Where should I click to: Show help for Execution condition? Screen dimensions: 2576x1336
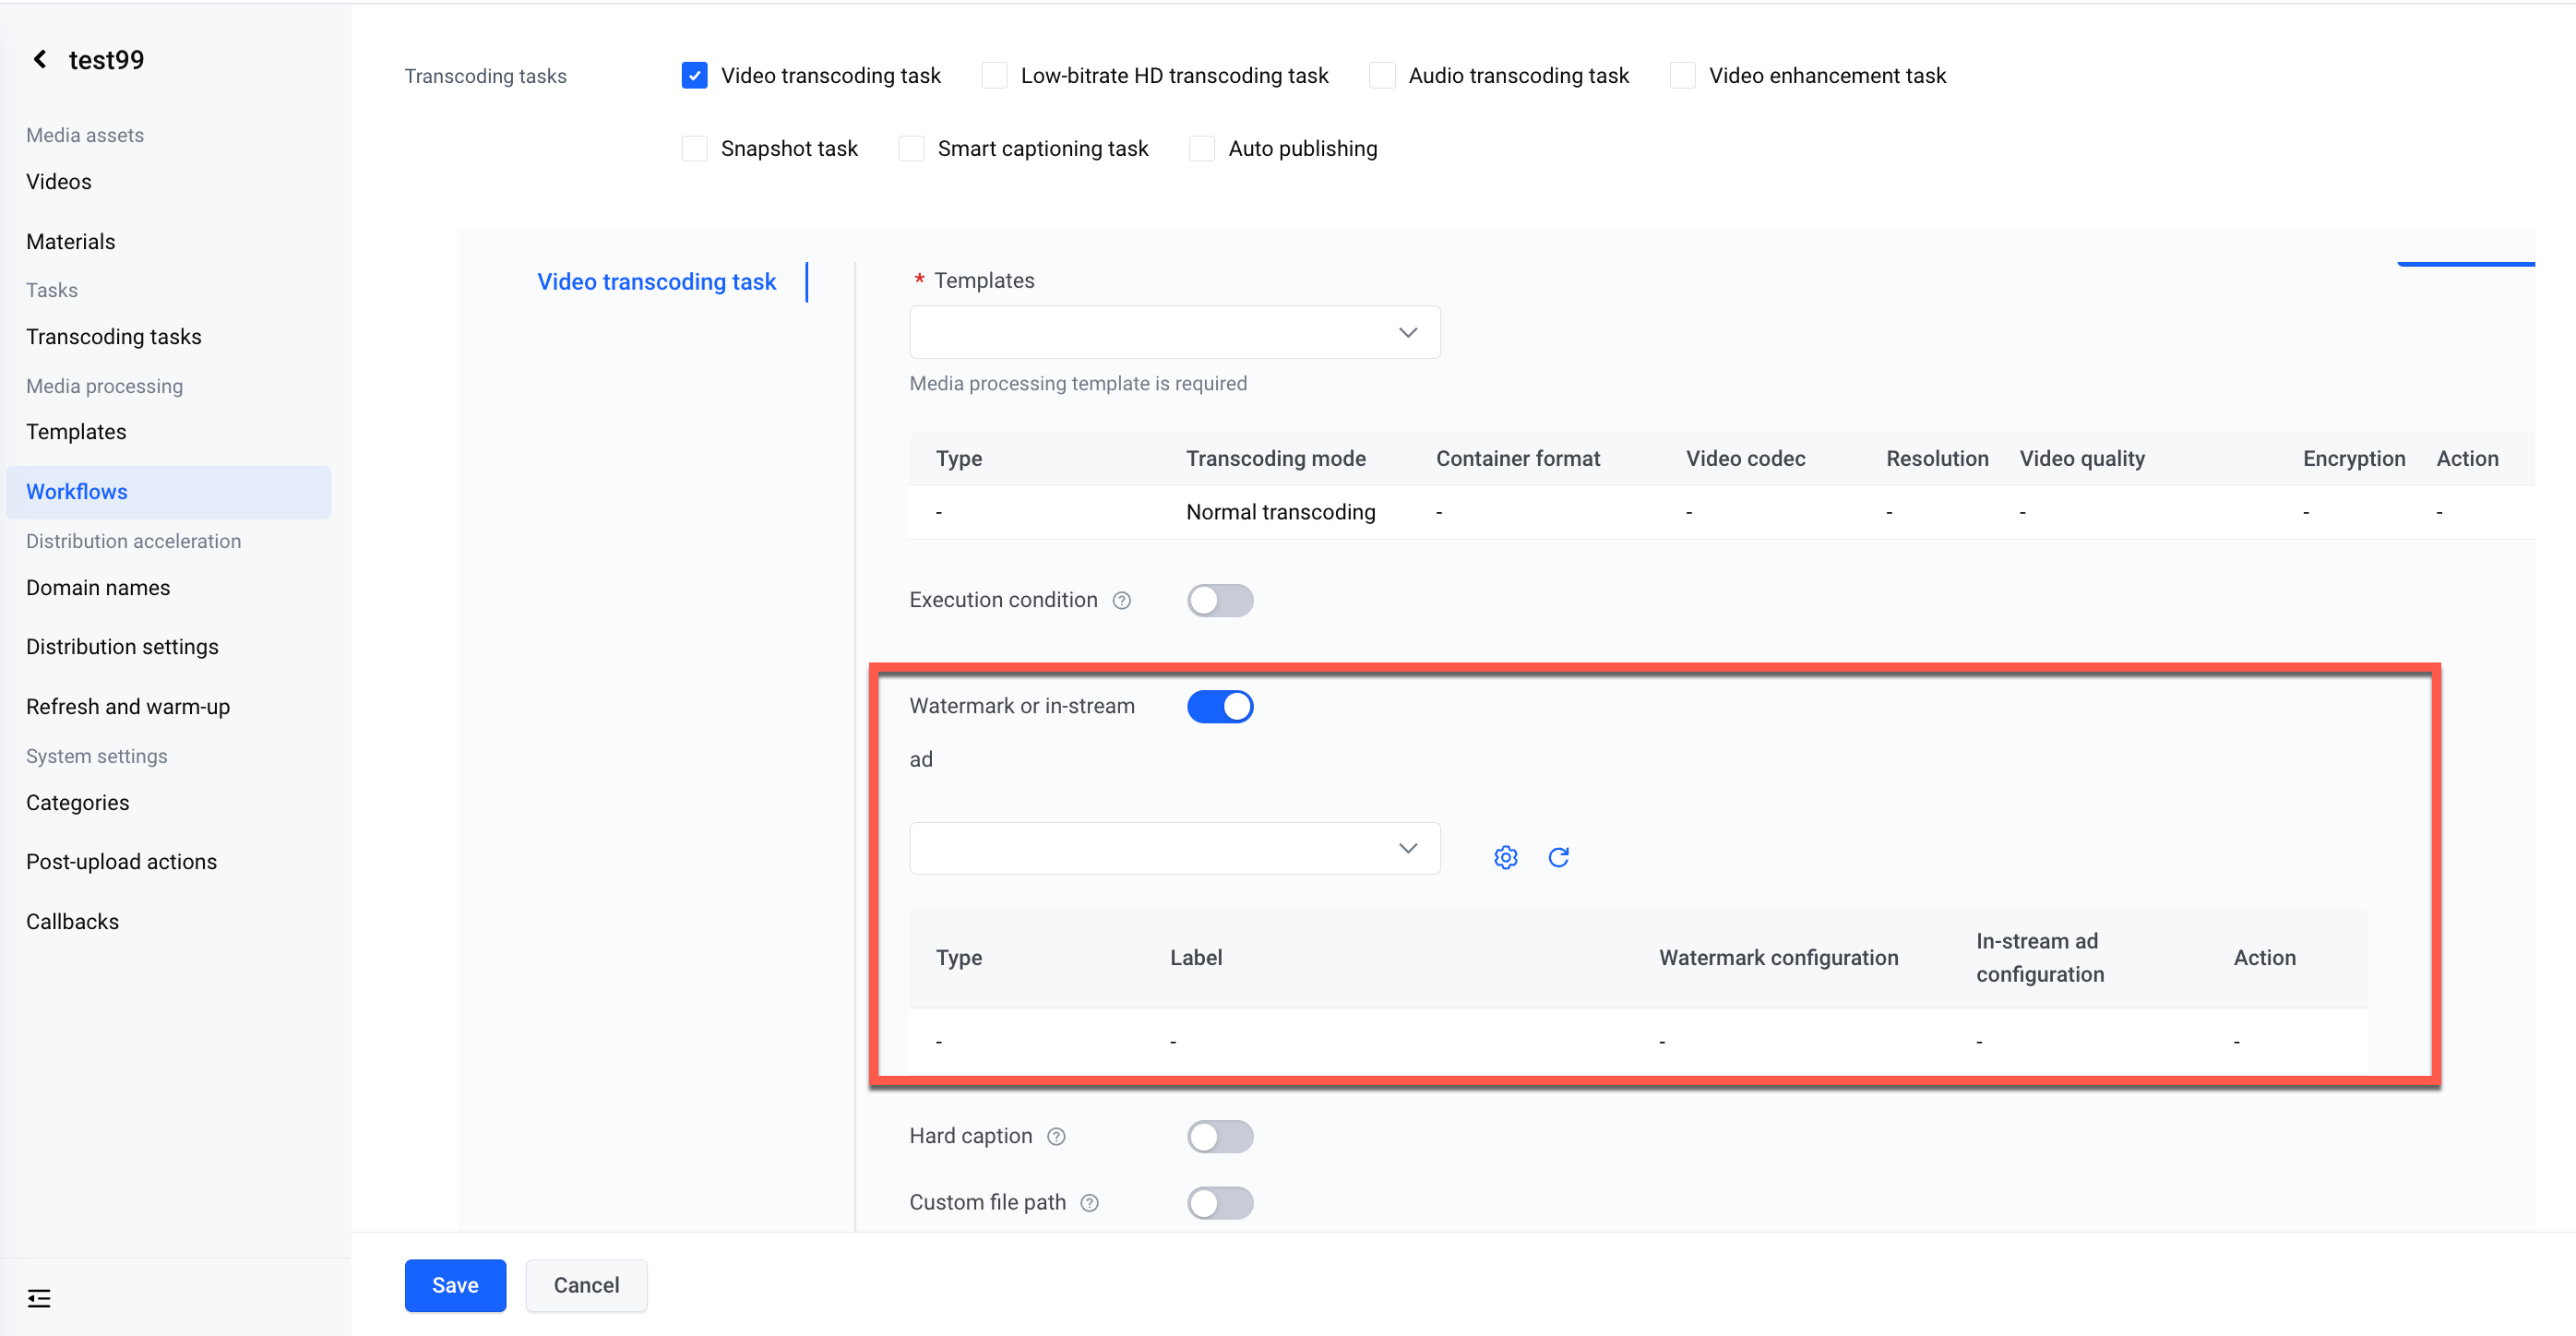1122,600
